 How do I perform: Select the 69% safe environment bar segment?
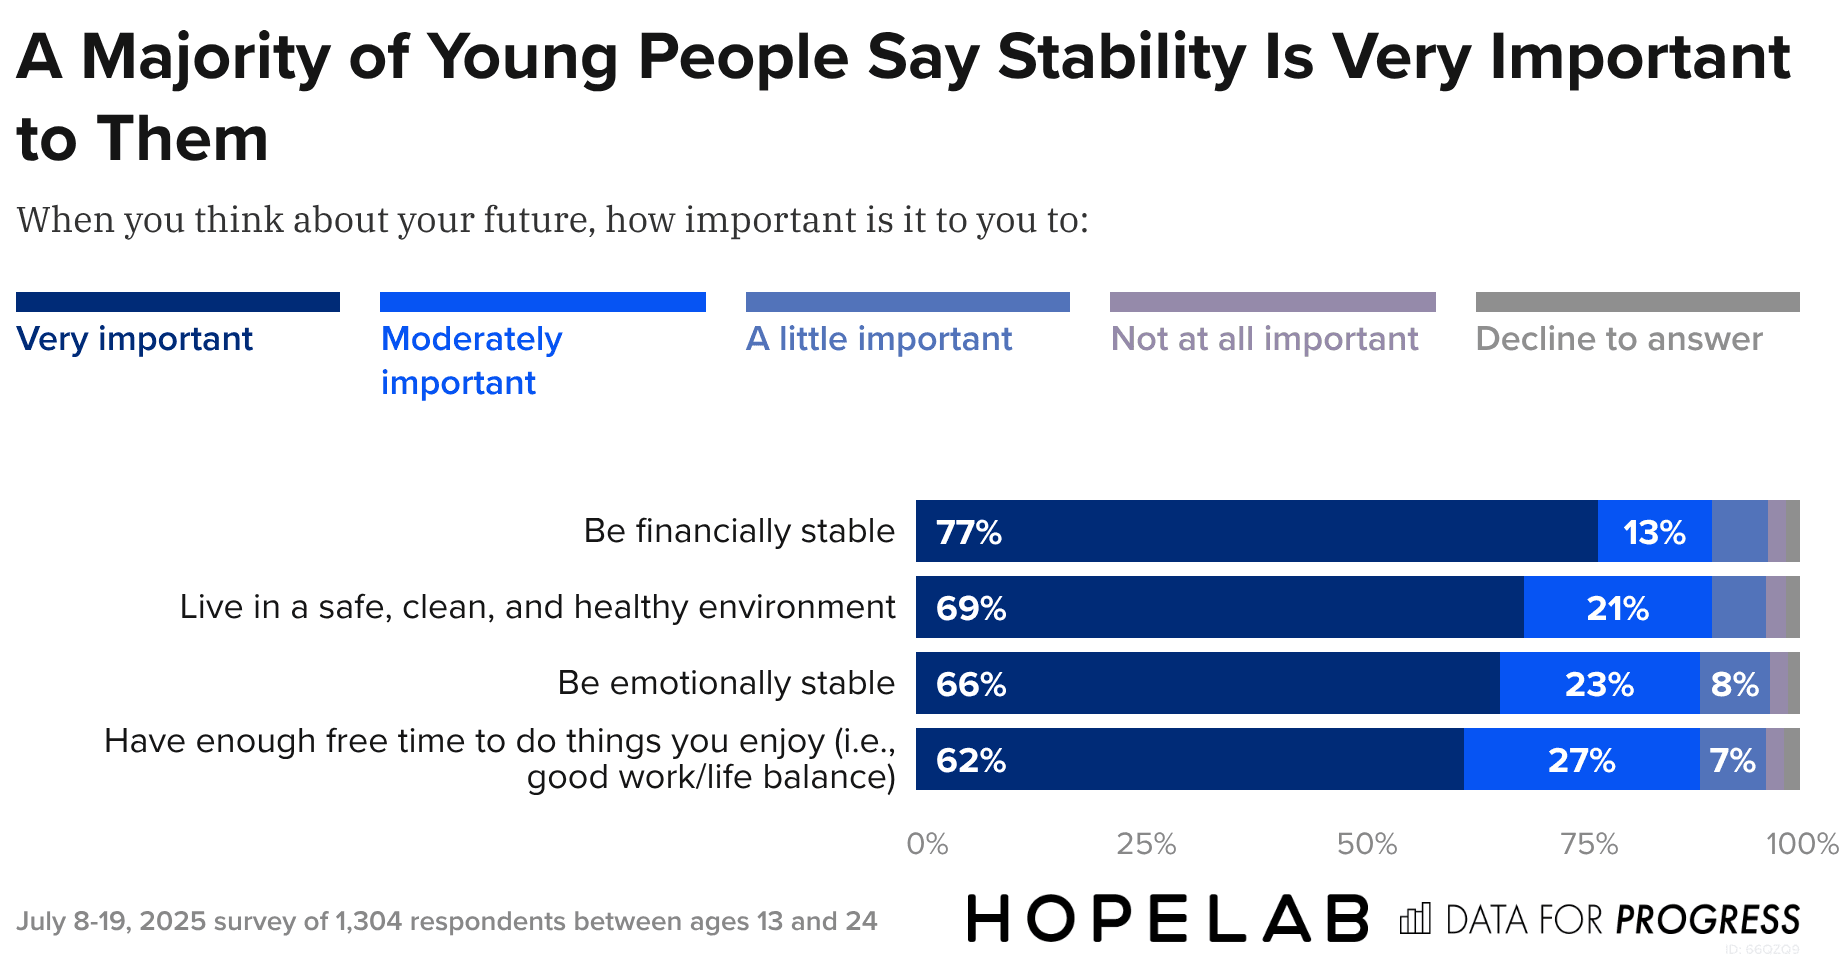point(1220,607)
